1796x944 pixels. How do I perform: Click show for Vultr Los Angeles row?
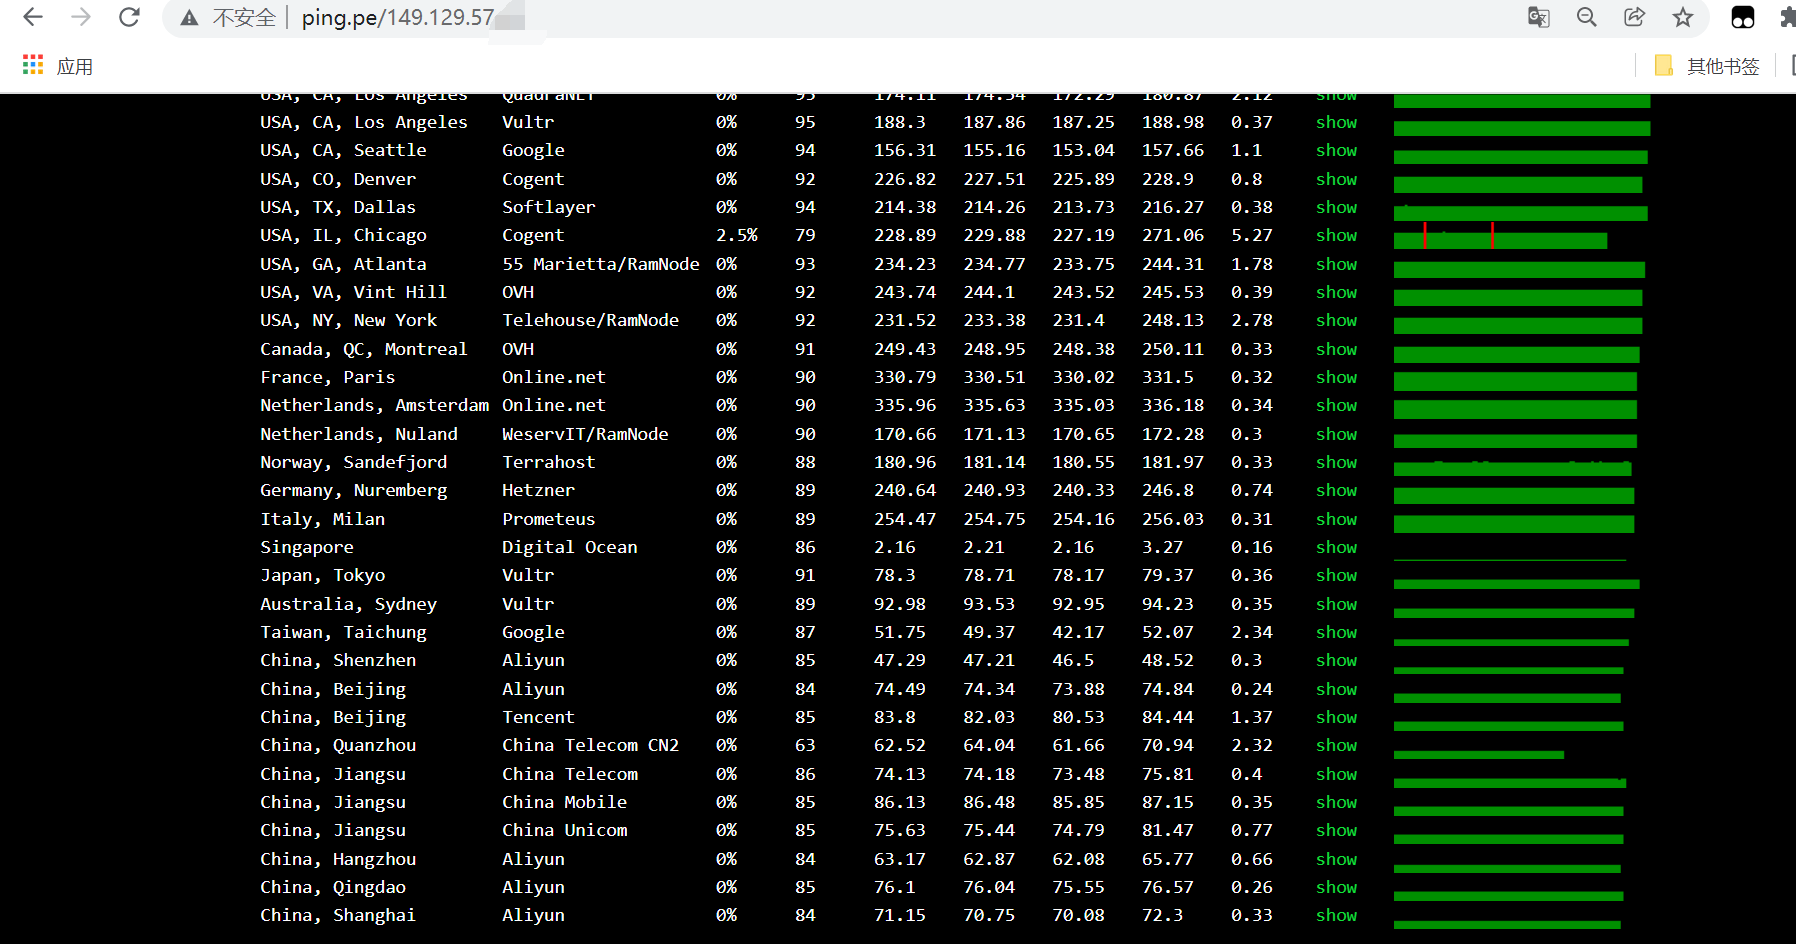pos(1336,122)
